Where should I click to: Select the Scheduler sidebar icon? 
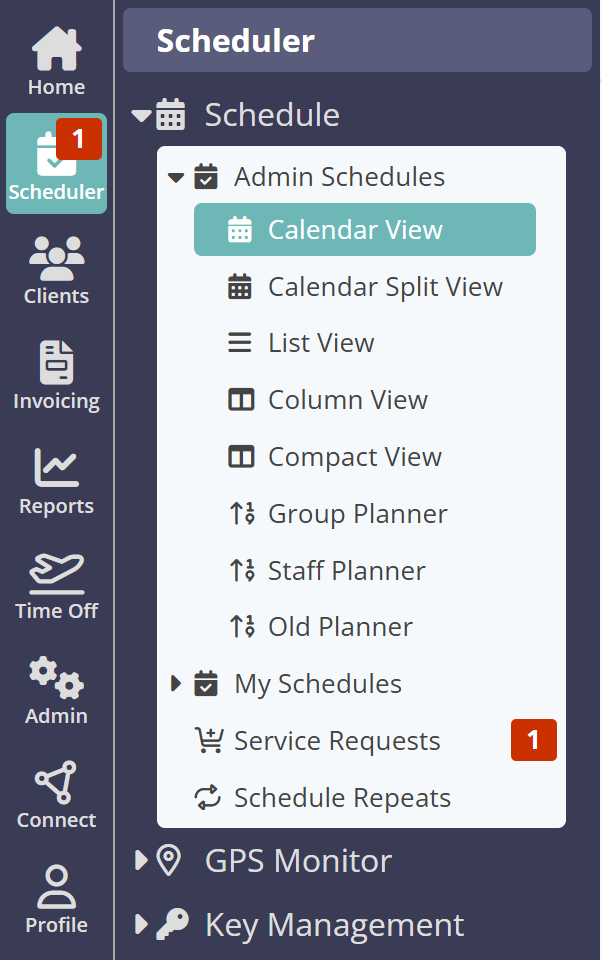point(56,164)
